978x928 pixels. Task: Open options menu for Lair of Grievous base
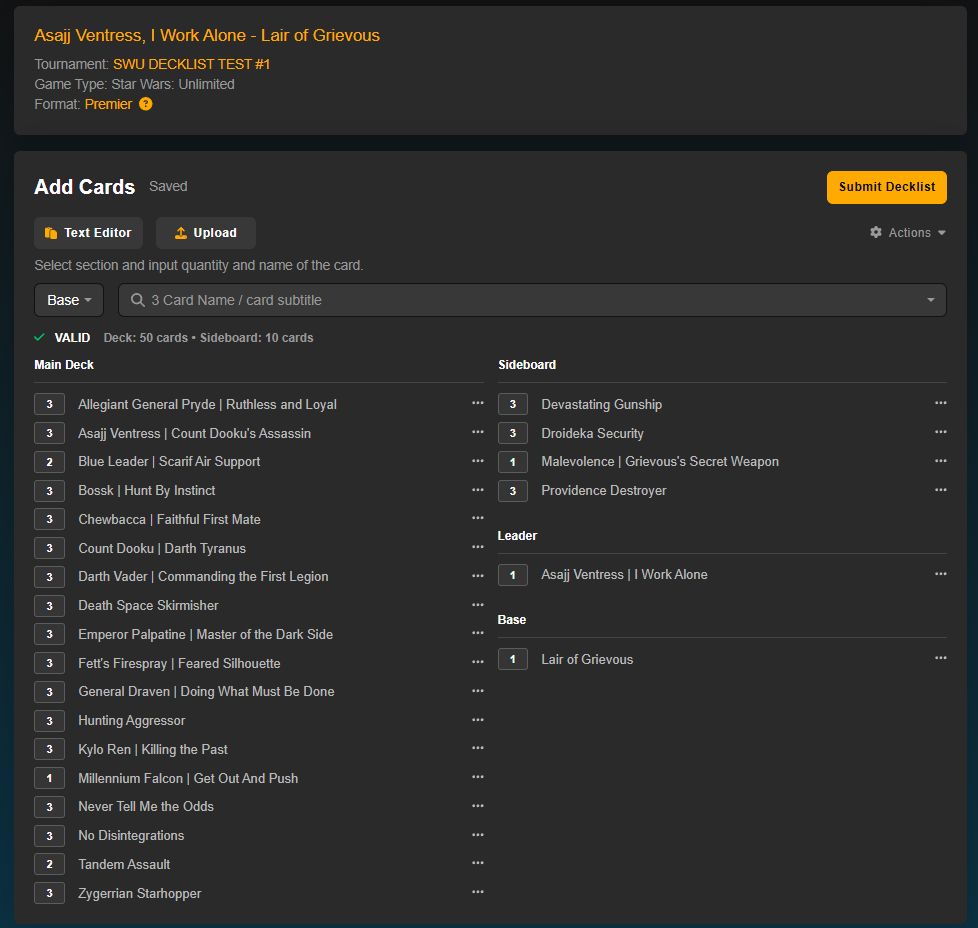941,659
